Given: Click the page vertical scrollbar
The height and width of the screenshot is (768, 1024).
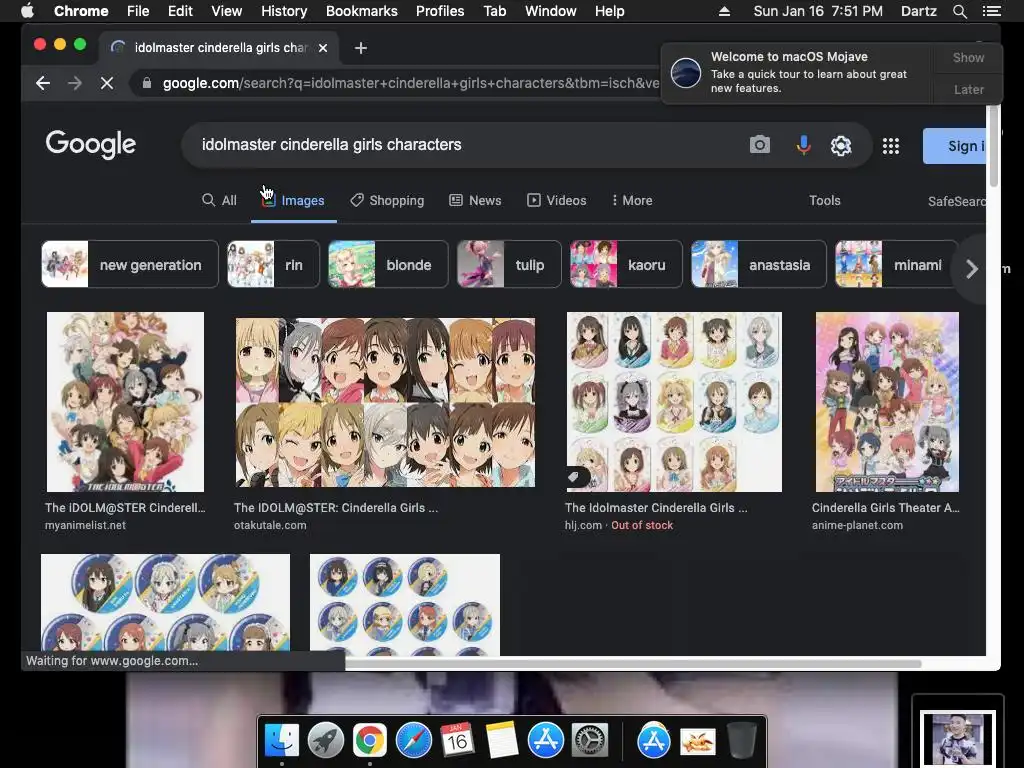Looking at the screenshot, I should 993,146.
